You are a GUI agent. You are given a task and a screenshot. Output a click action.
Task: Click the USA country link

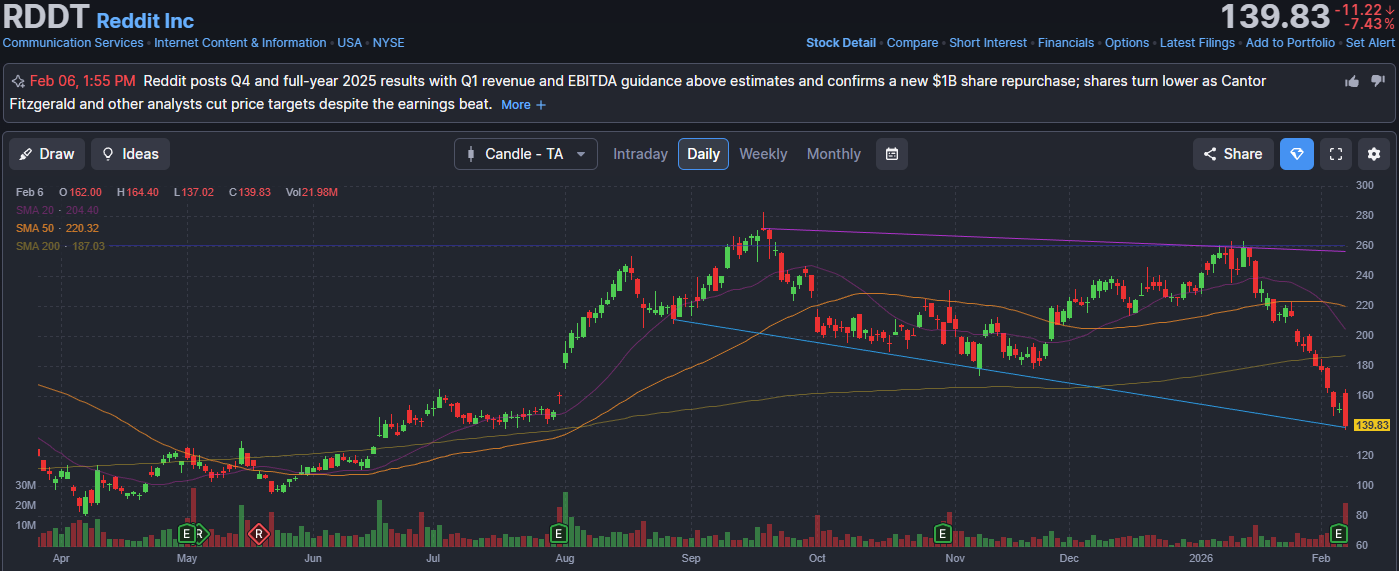tap(349, 43)
